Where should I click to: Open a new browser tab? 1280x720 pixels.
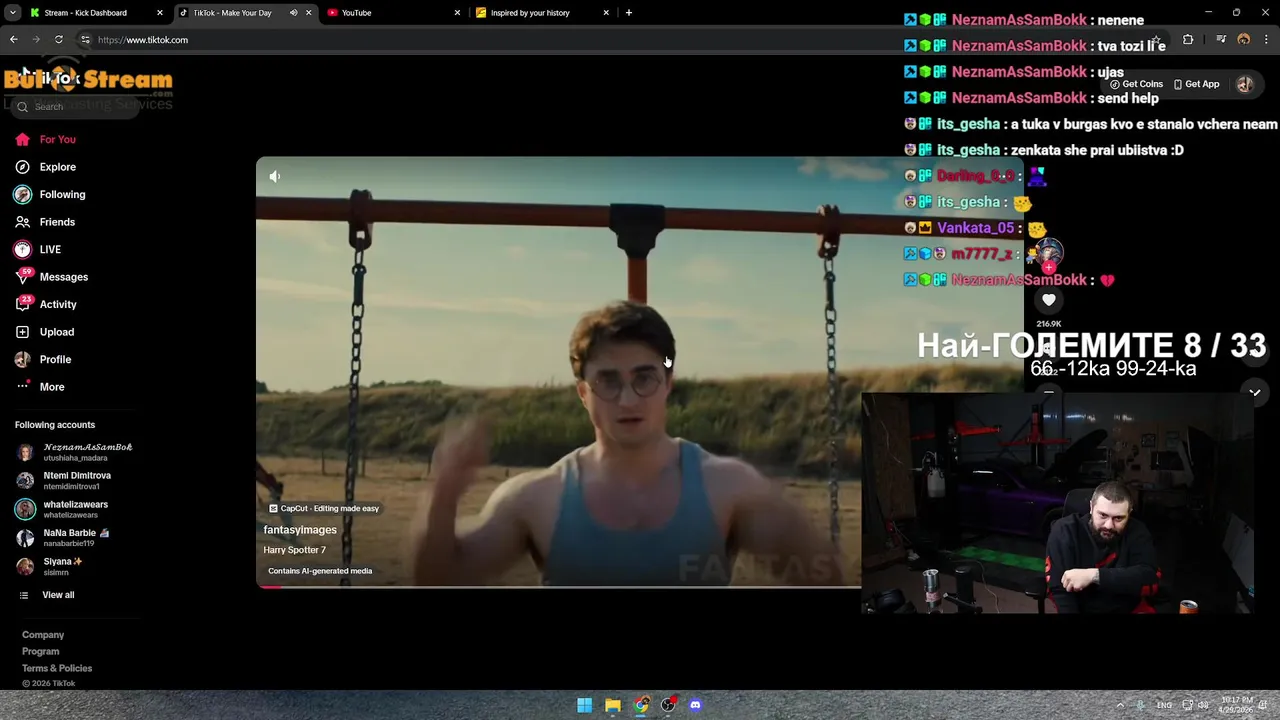pos(628,13)
